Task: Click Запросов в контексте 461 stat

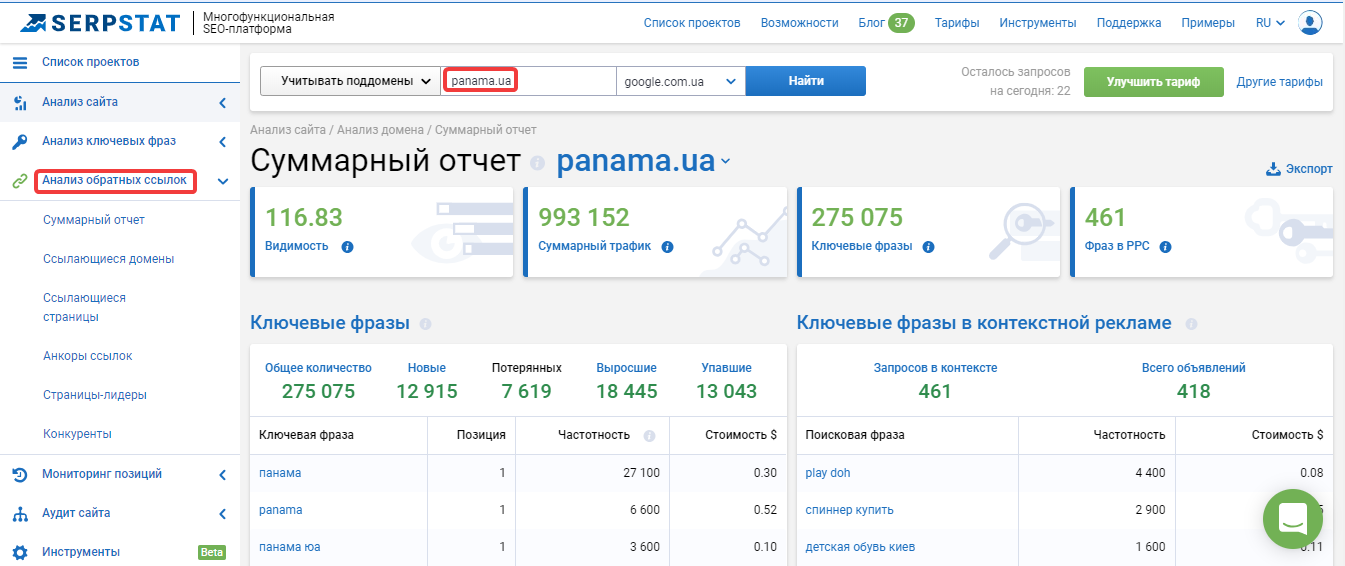Action: tap(935, 381)
